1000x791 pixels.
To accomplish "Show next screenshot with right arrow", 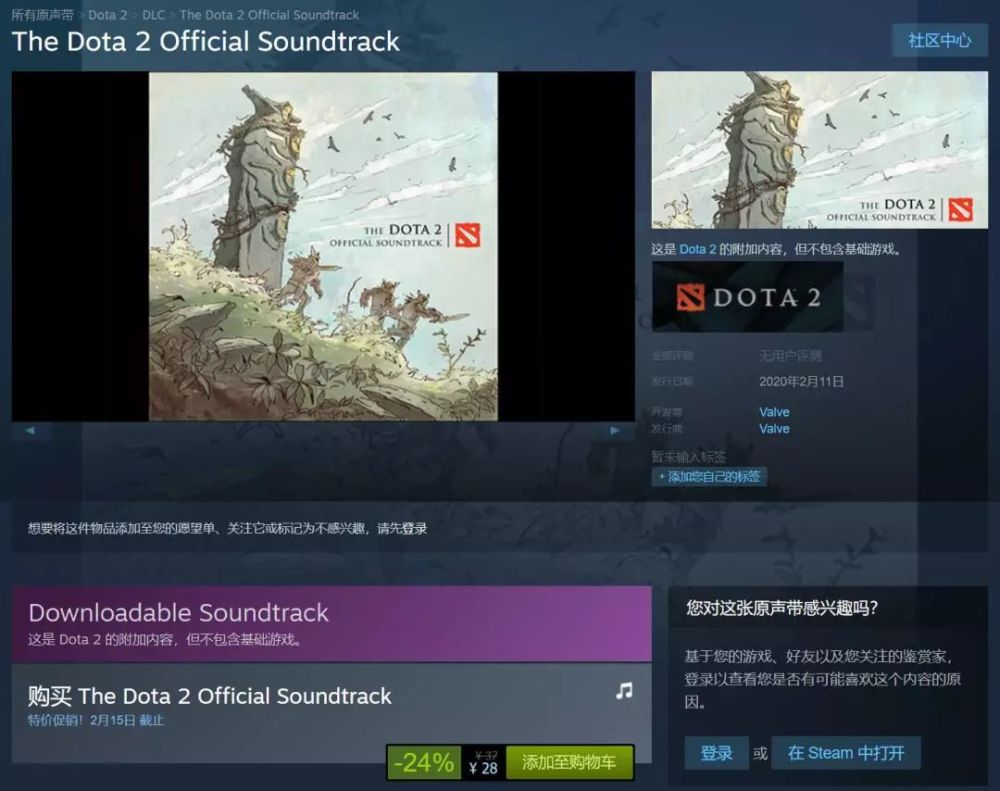I will click(615, 431).
